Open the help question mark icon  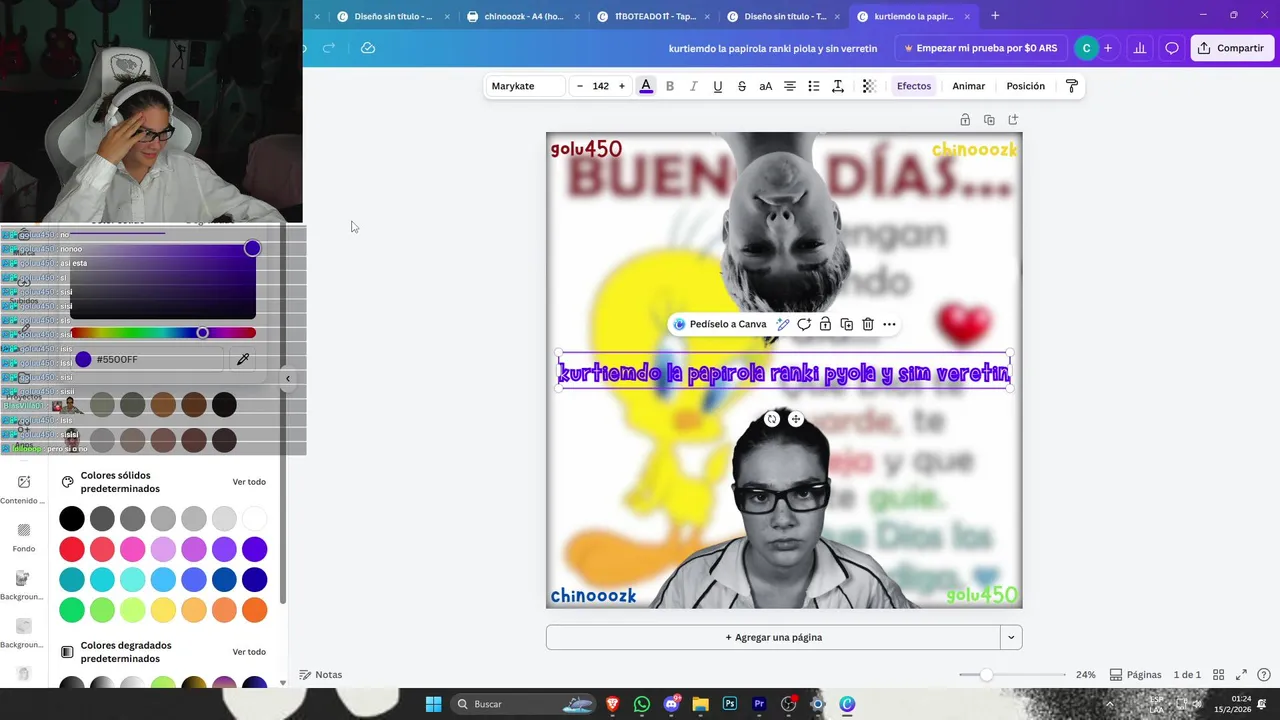click(x=1264, y=675)
